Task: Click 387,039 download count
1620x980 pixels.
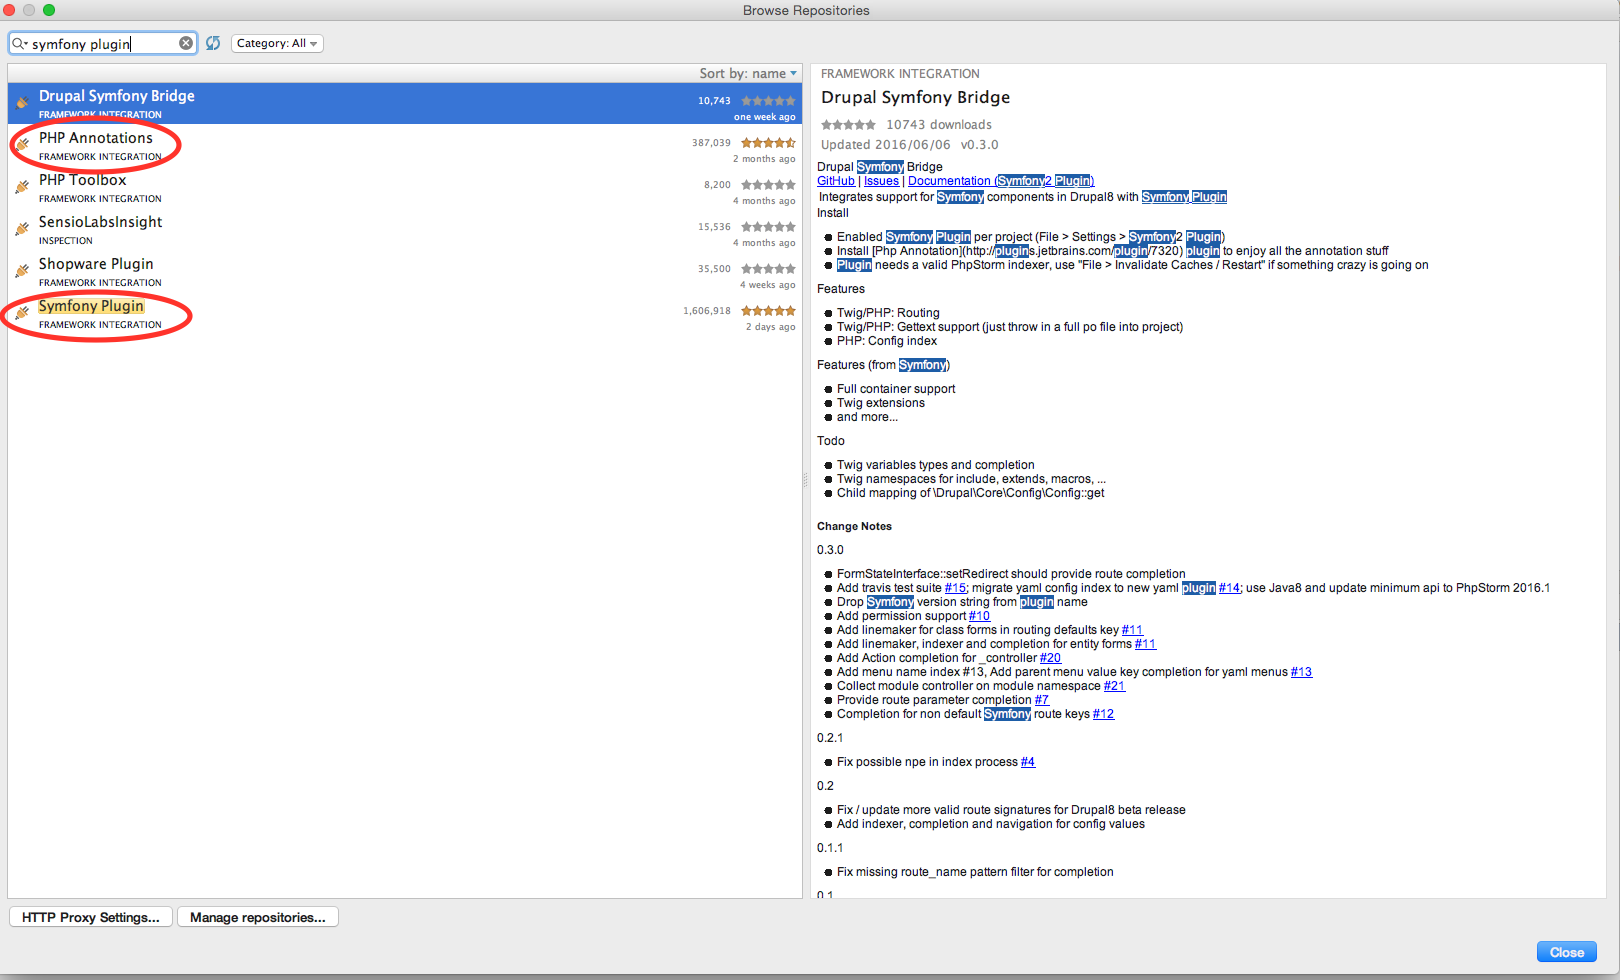Action: tap(711, 143)
